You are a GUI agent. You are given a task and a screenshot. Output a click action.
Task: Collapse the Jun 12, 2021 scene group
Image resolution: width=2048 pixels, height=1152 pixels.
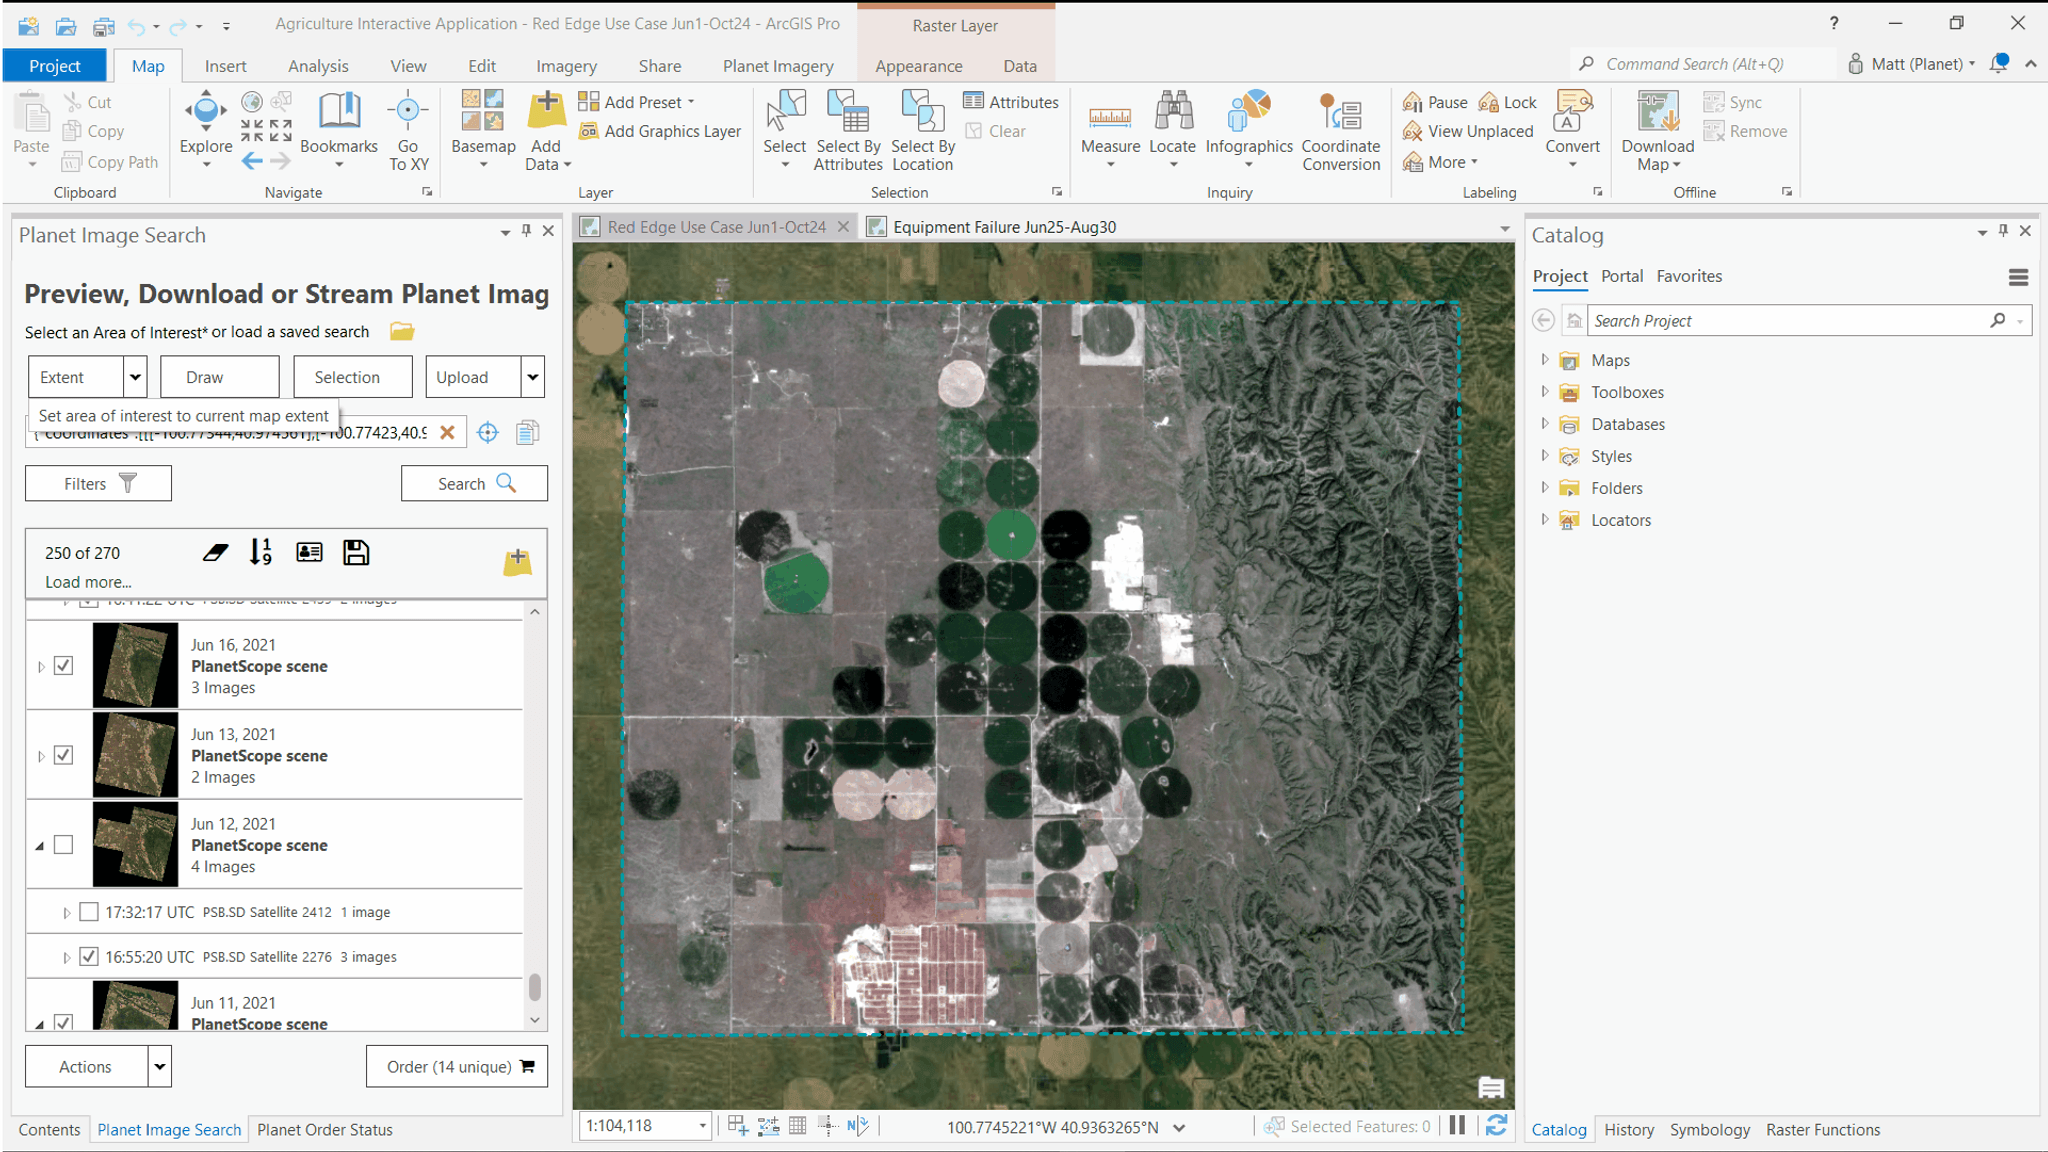(x=40, y=846)
